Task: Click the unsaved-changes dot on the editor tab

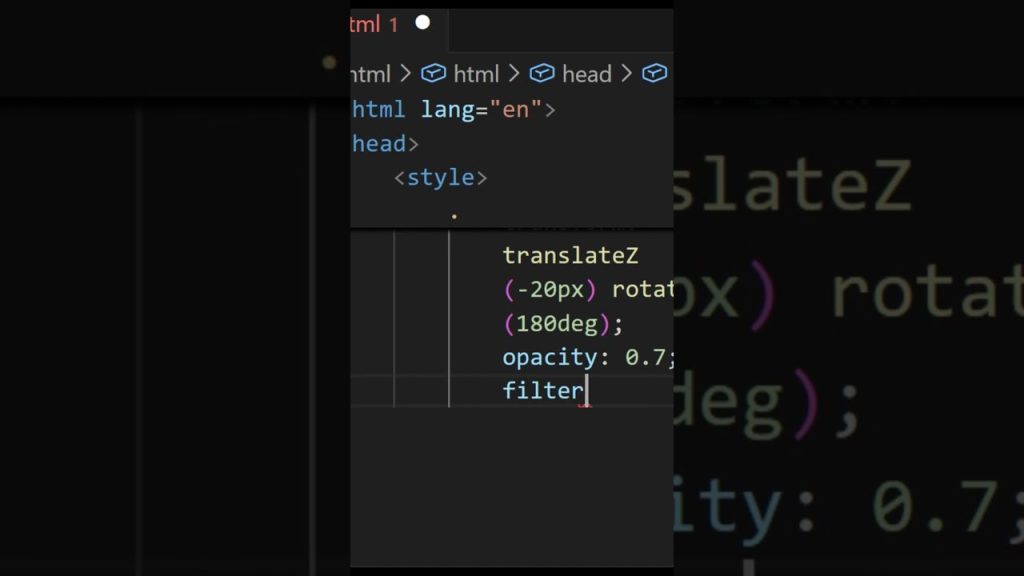Action: click(422, 22)
